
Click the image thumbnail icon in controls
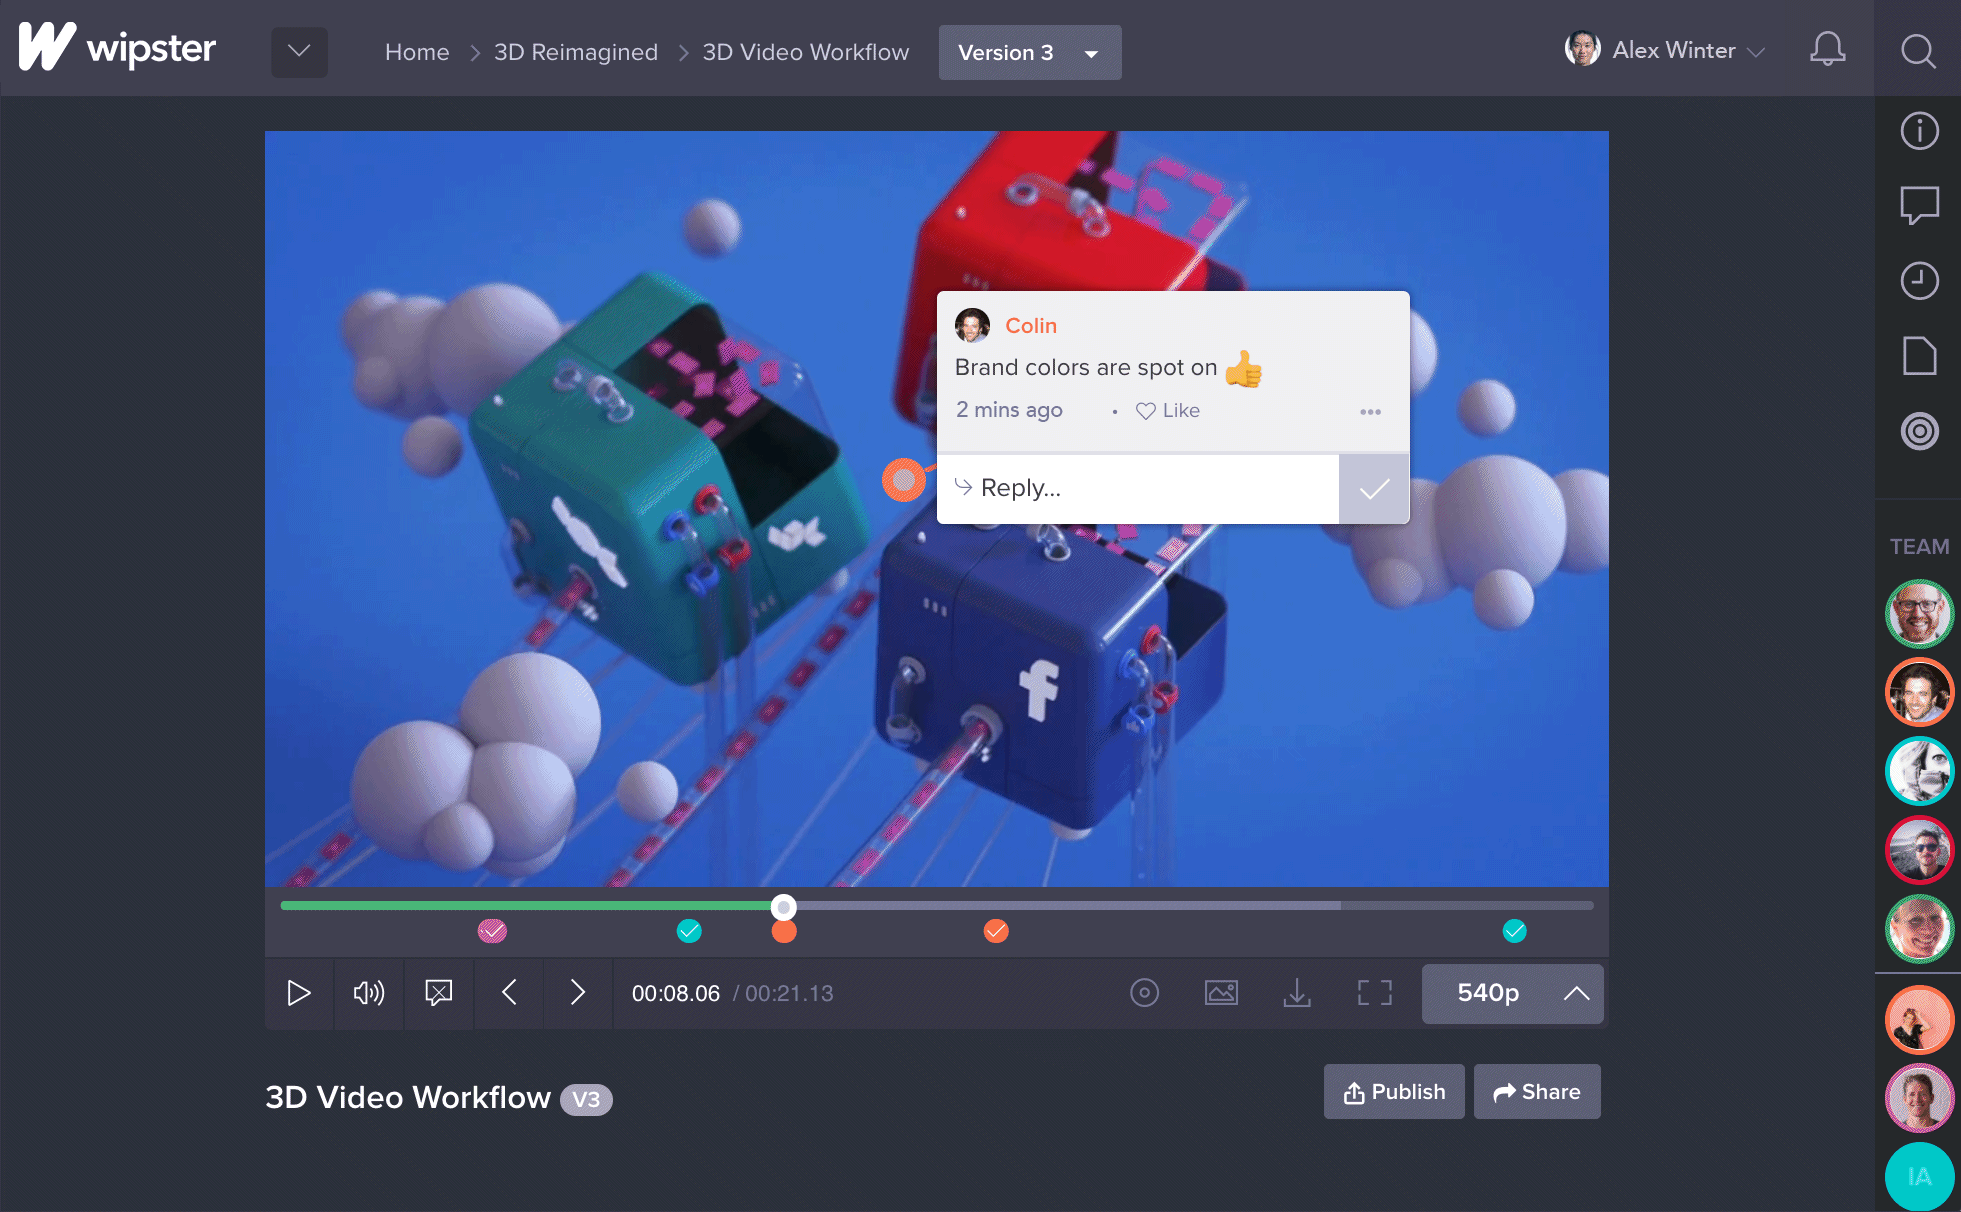1221,993
